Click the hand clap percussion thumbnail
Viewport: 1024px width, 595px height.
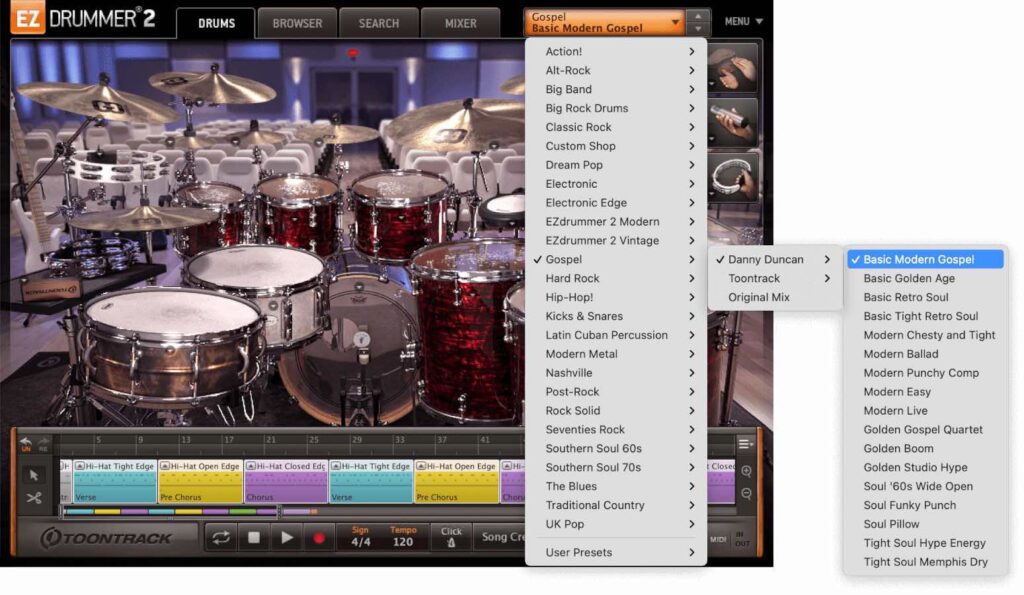point(733,69)
